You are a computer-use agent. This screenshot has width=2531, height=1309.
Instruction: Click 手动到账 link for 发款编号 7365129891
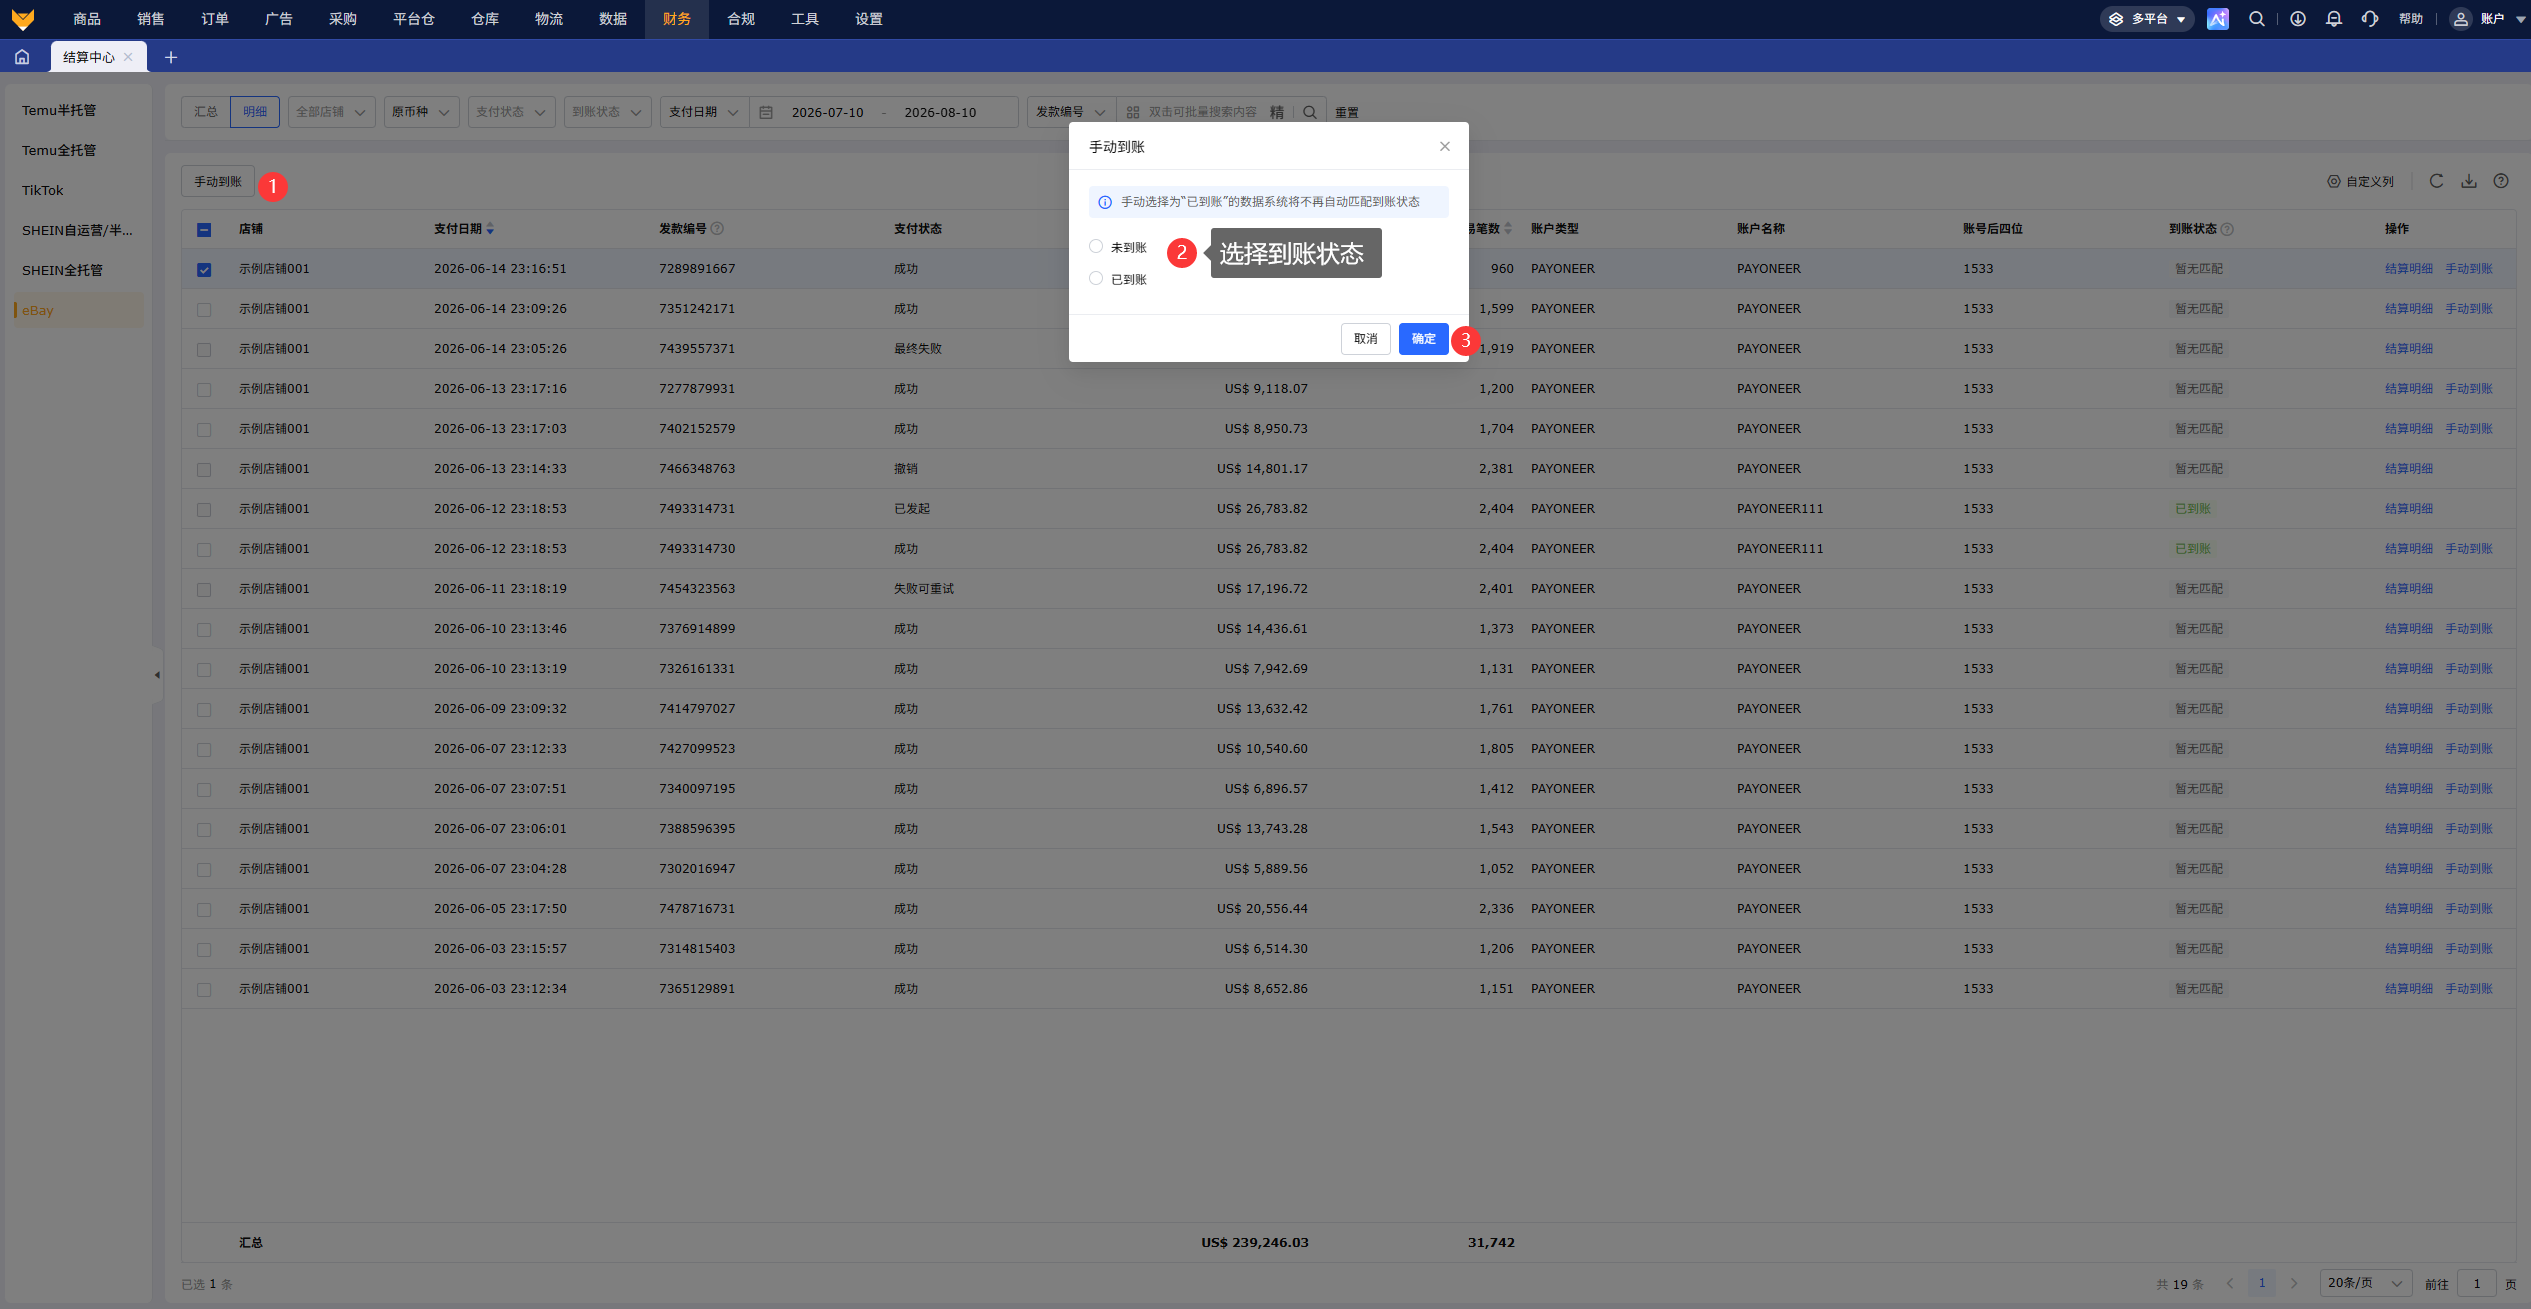[2468, 989]
